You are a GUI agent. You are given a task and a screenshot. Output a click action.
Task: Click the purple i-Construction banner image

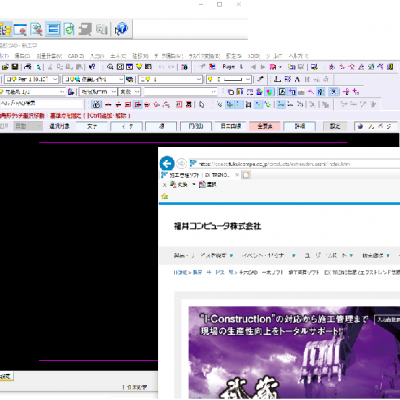(294, 353)
